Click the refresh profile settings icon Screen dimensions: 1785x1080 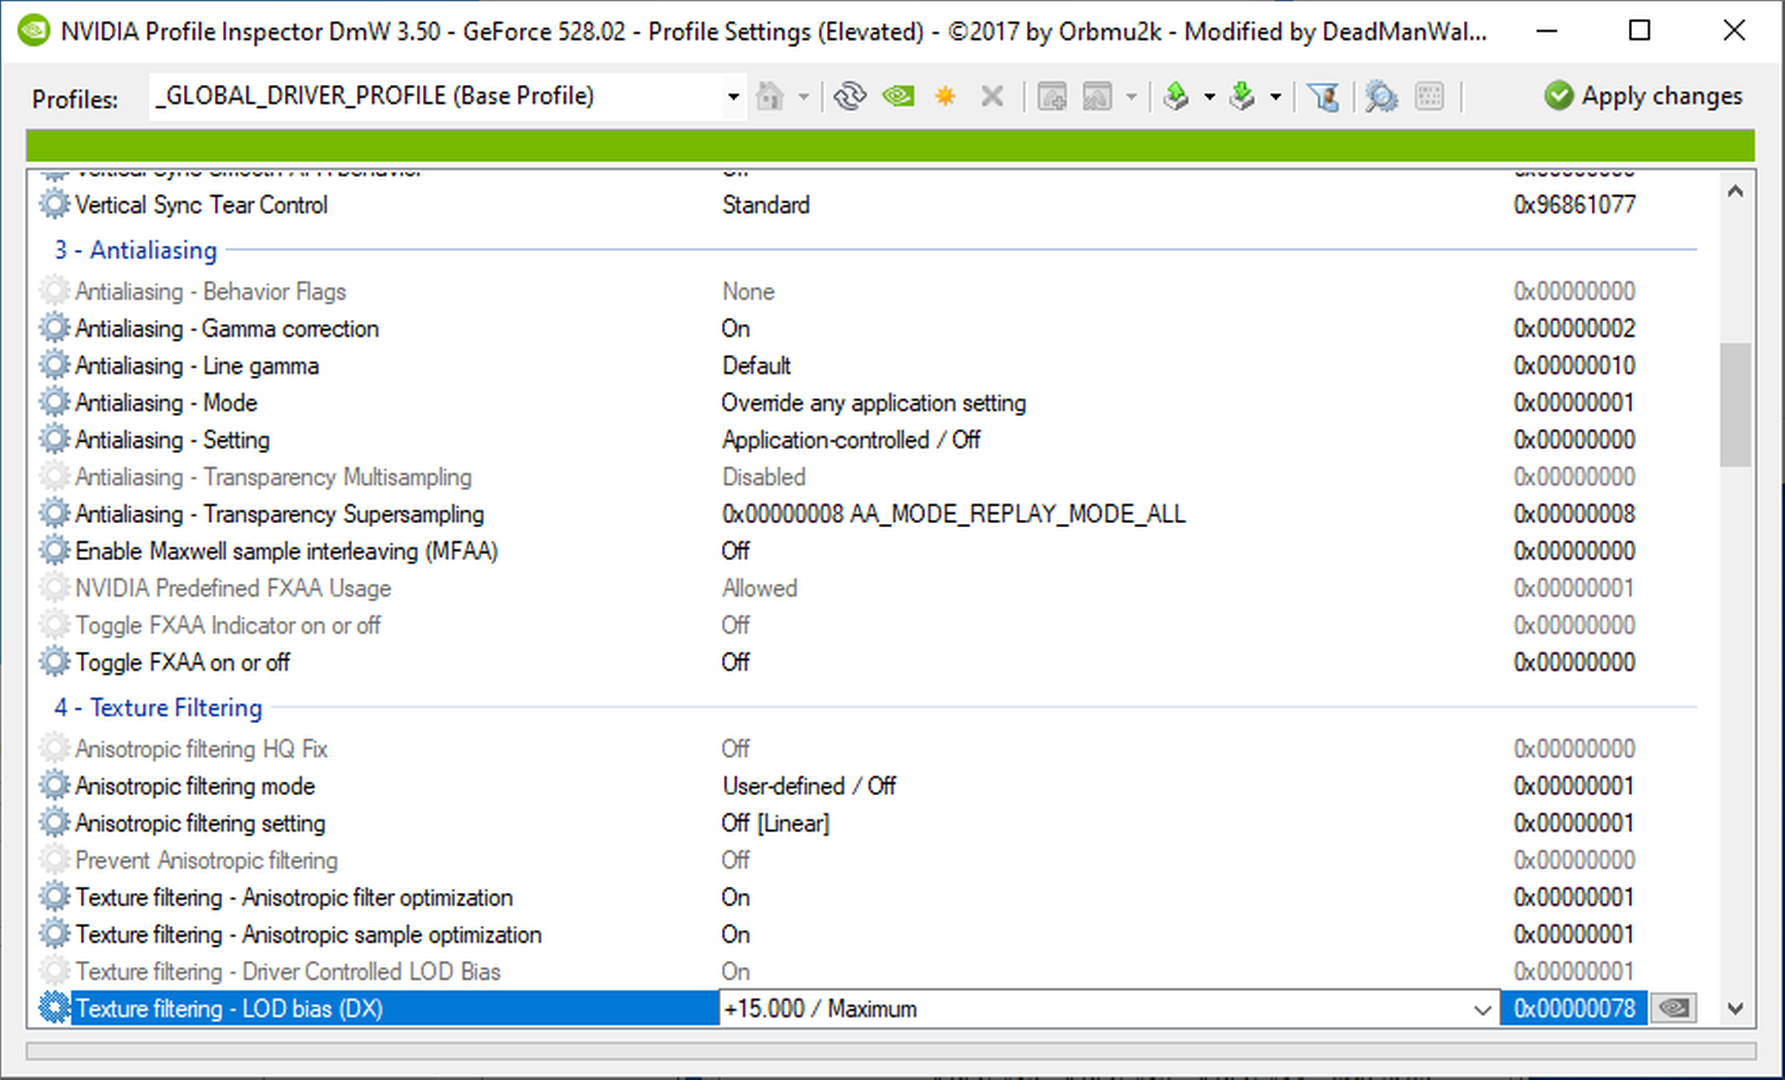pyautogui.click(x=850, y=96)
